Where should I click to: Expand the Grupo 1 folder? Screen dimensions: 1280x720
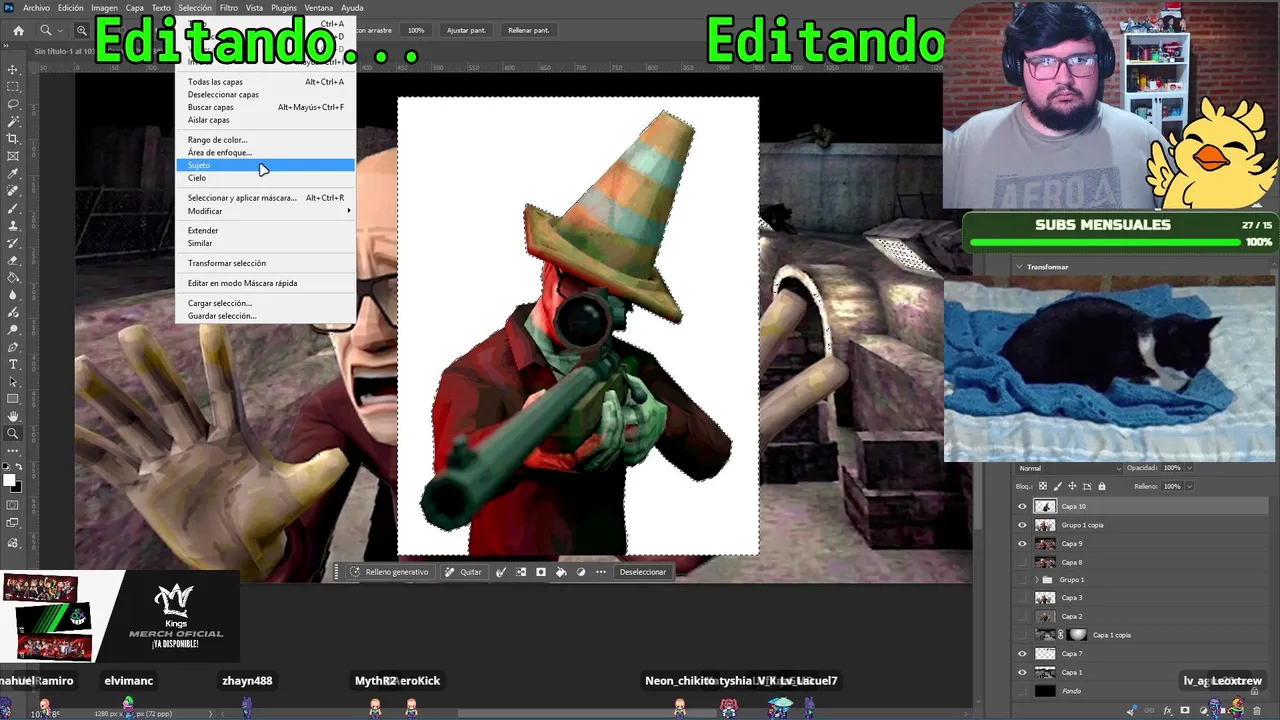(1036, 580)
